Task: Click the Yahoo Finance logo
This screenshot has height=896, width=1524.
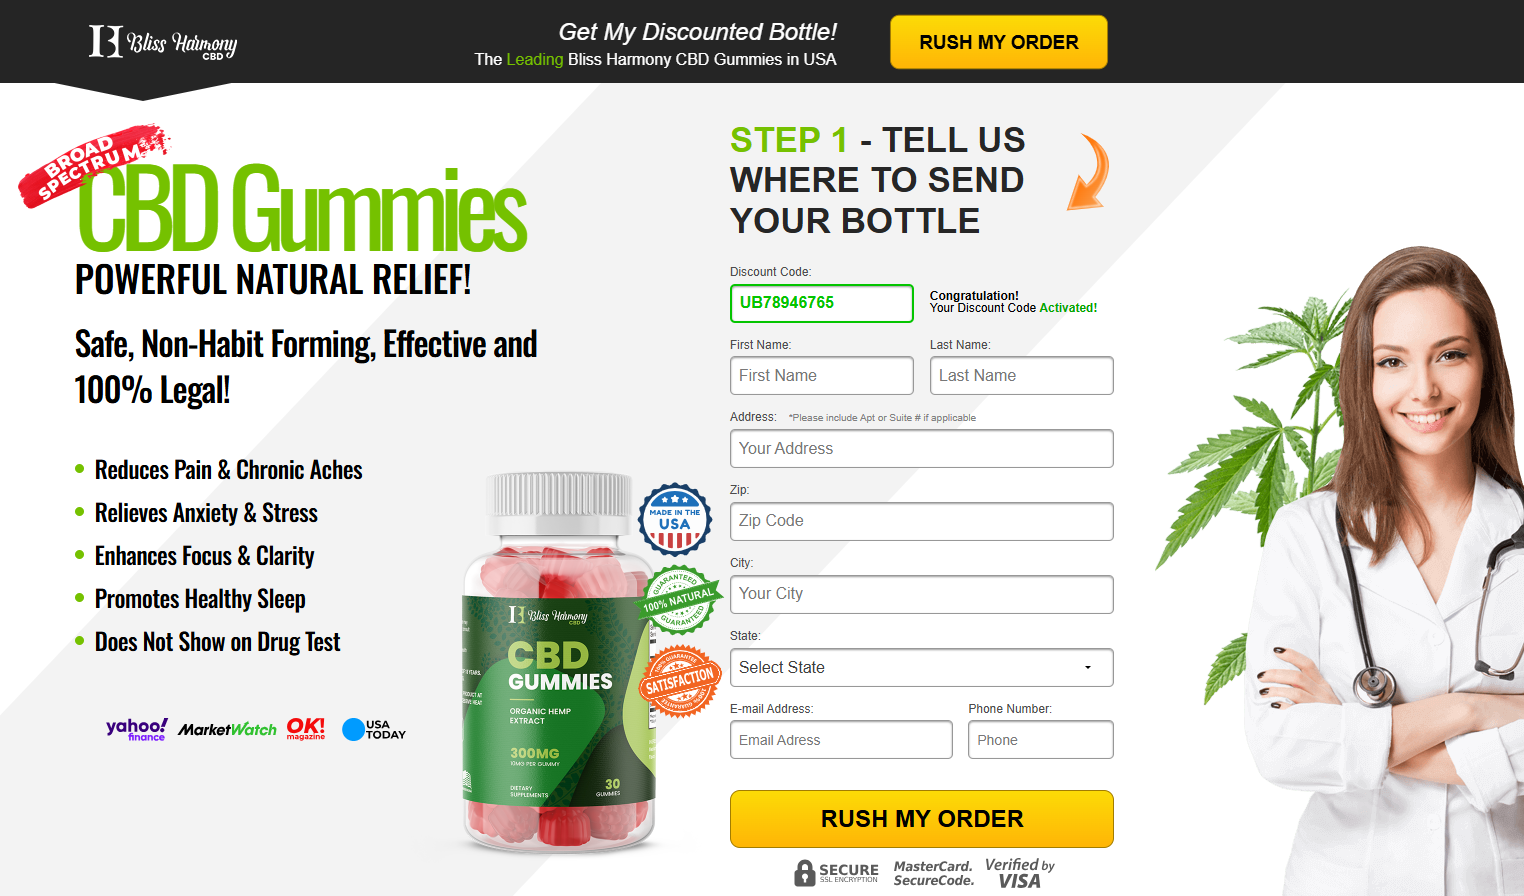Action: pyautogui.click(x=137, y=729)
